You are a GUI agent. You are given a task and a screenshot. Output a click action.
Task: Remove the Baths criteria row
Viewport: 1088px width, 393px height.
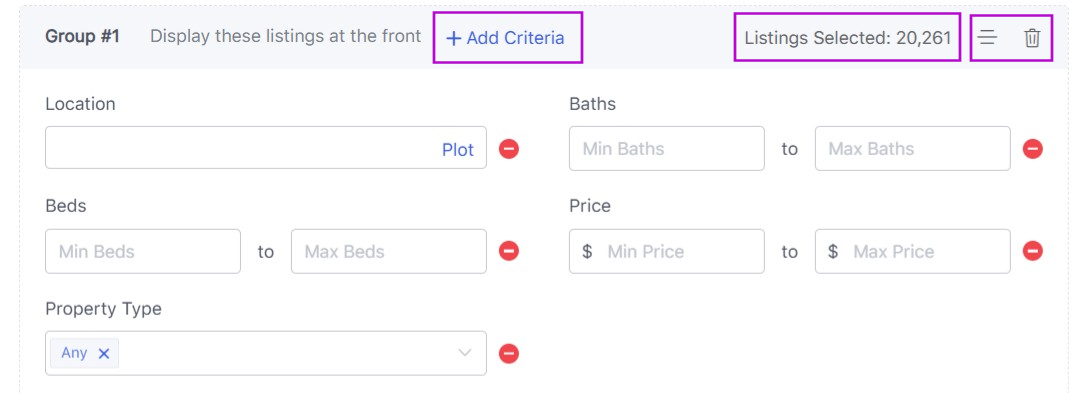(x=1032, y=149)
